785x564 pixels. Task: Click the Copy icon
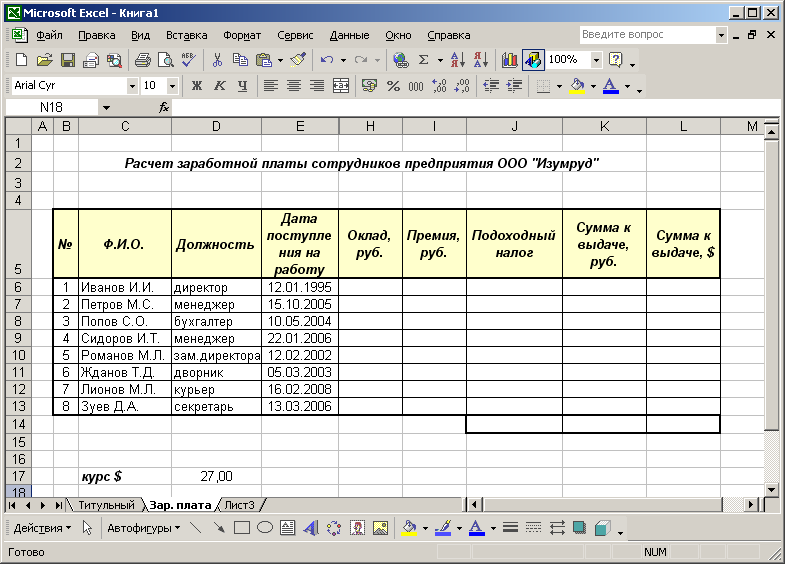click(240, 60)
